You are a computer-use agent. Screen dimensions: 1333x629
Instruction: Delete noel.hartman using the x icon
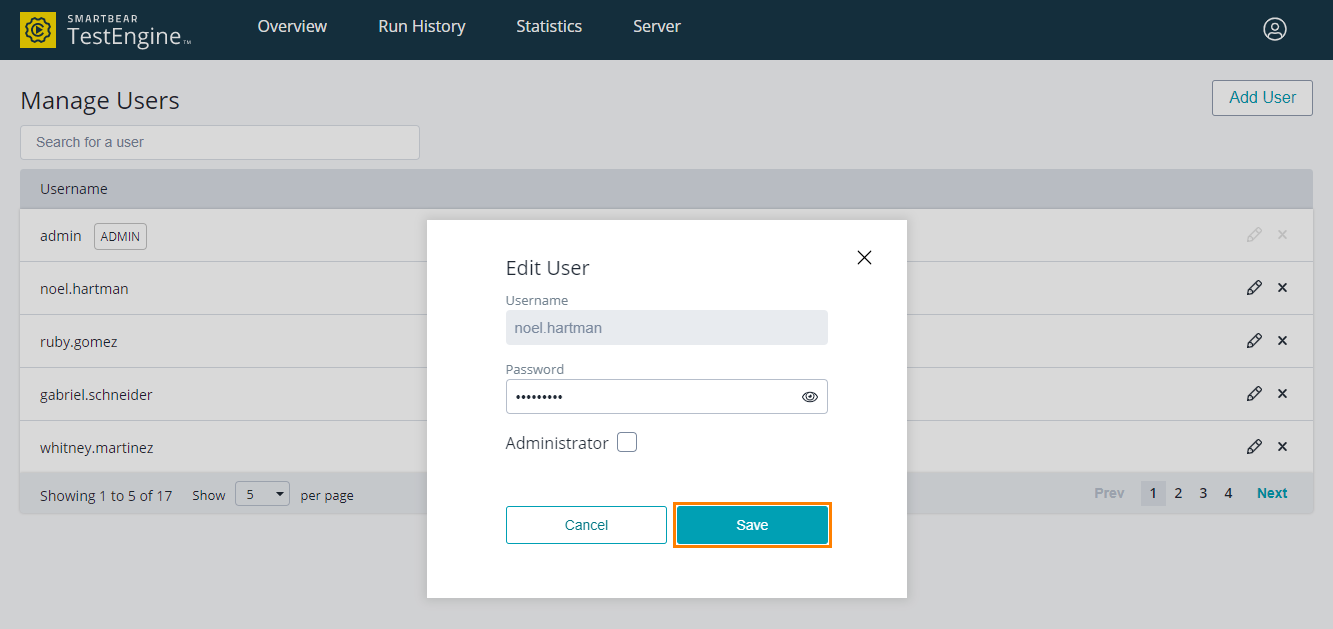pos(1282,287)
